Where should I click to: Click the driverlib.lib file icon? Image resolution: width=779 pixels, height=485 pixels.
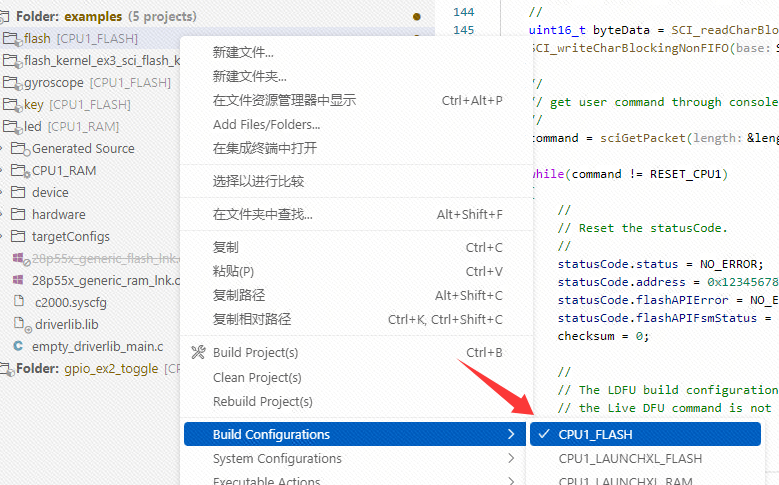22,324
